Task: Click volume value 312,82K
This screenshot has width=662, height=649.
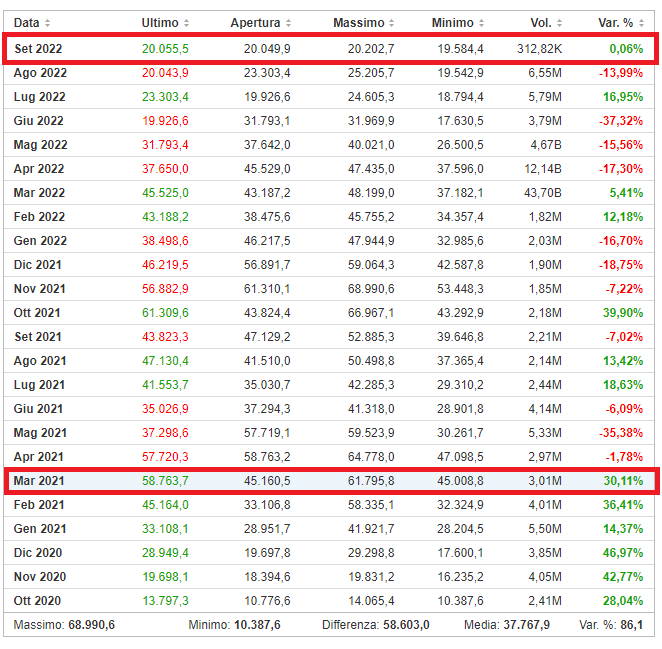Action: (540, 49)
